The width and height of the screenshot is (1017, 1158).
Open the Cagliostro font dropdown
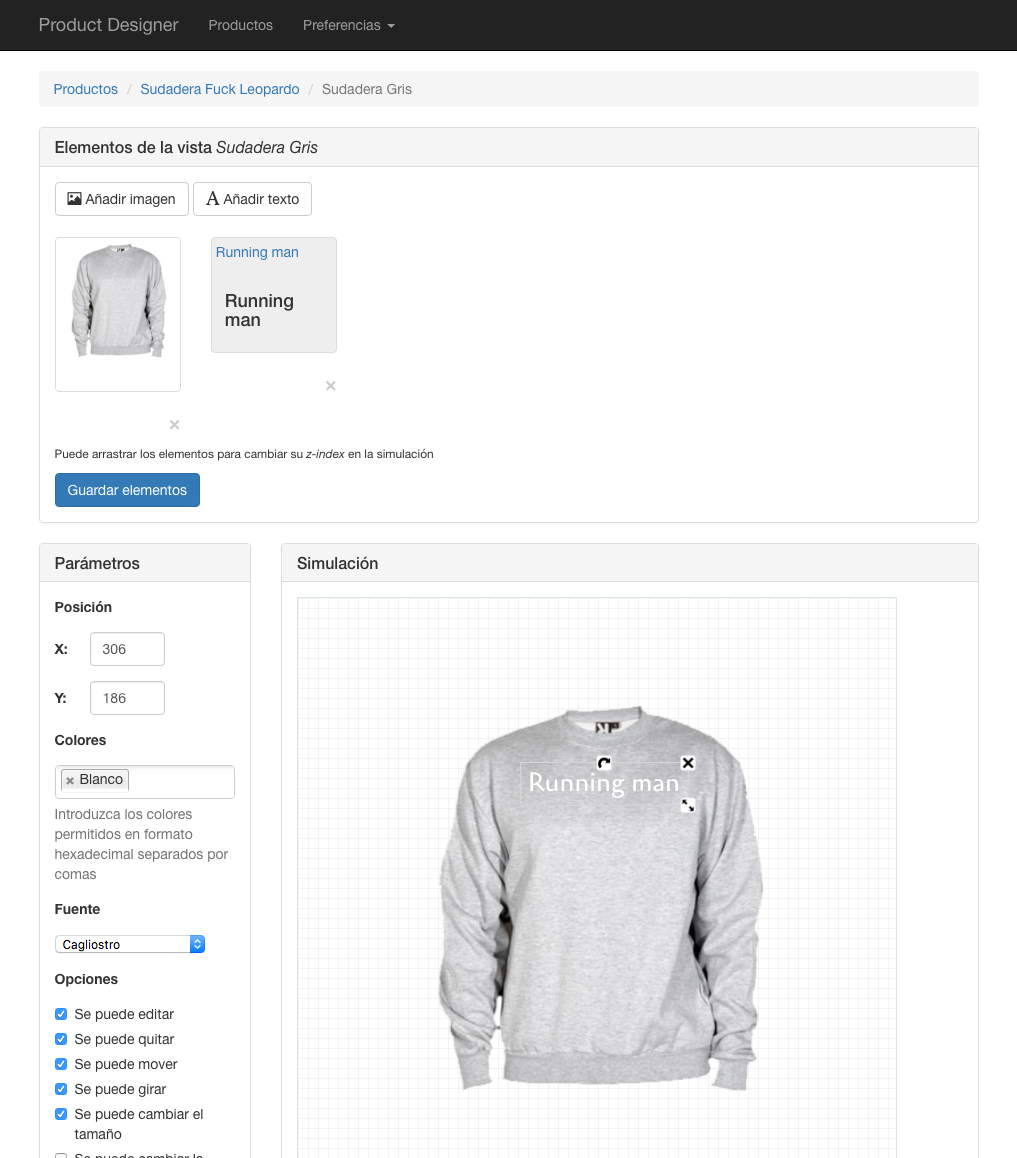click(x=130, y=945)
